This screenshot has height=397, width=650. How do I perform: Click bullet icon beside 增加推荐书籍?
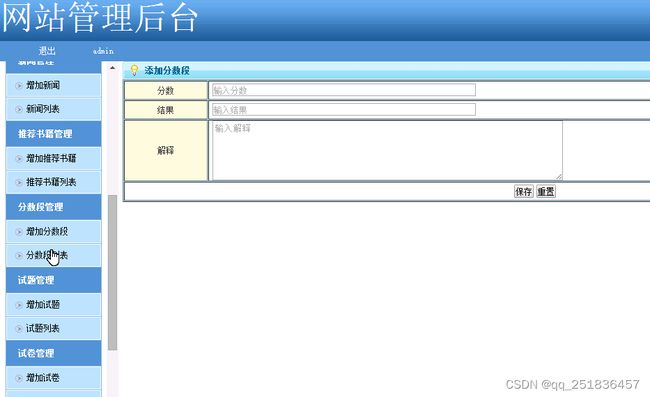point(19,159)
